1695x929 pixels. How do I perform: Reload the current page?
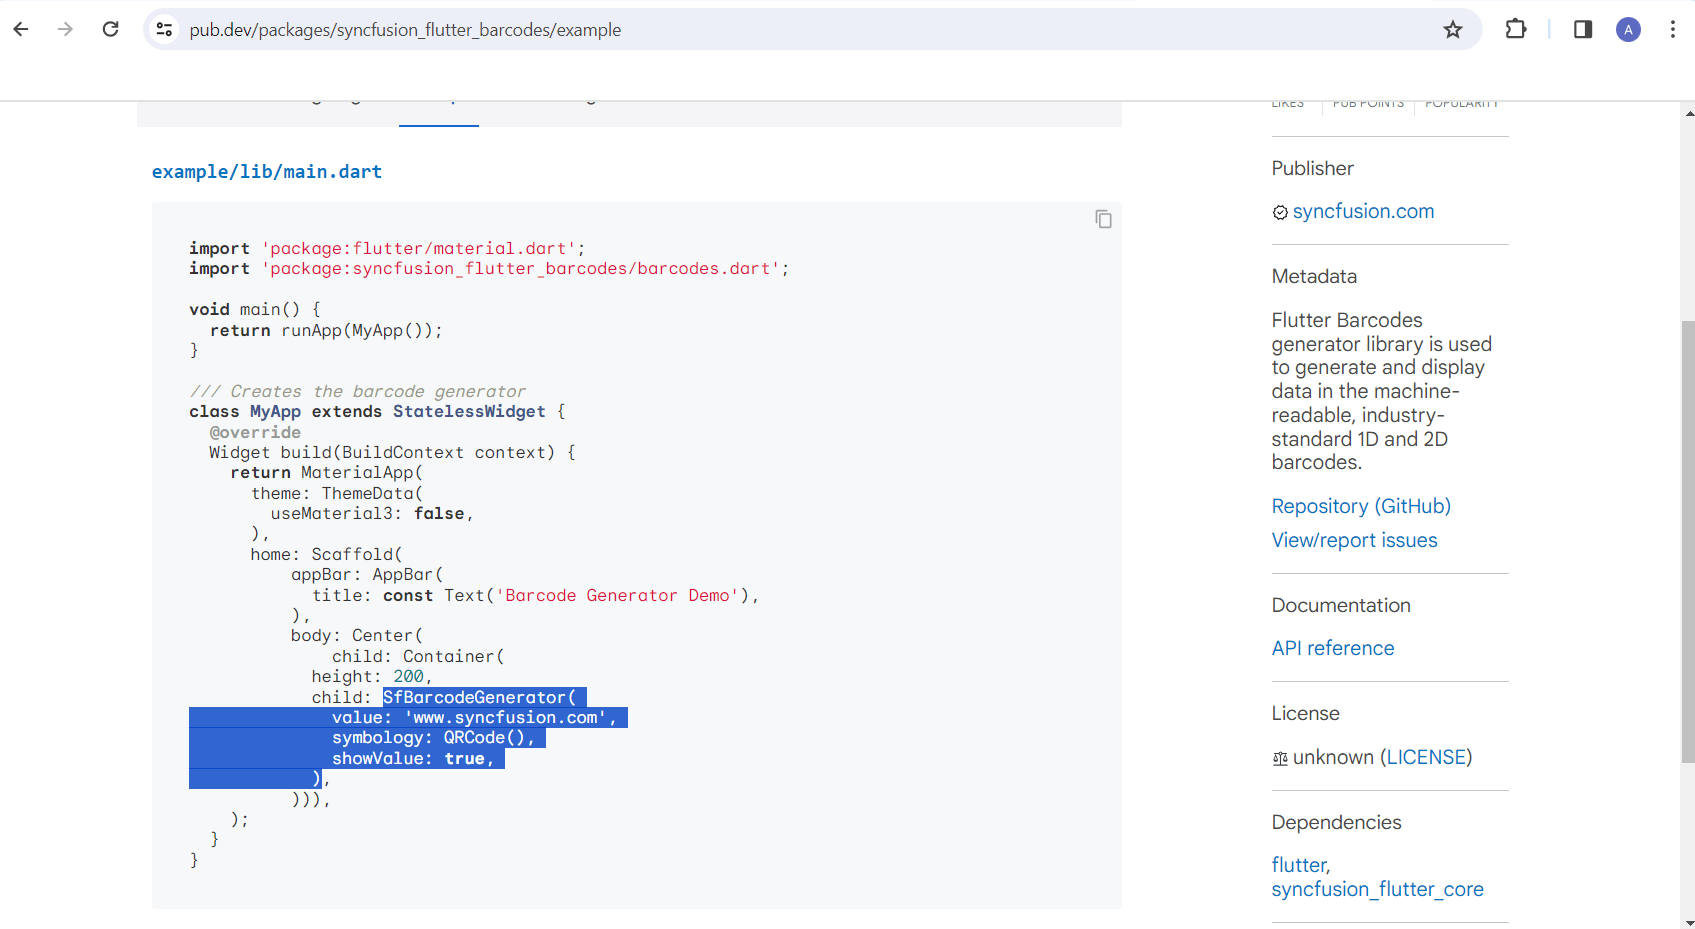(111, 29)
